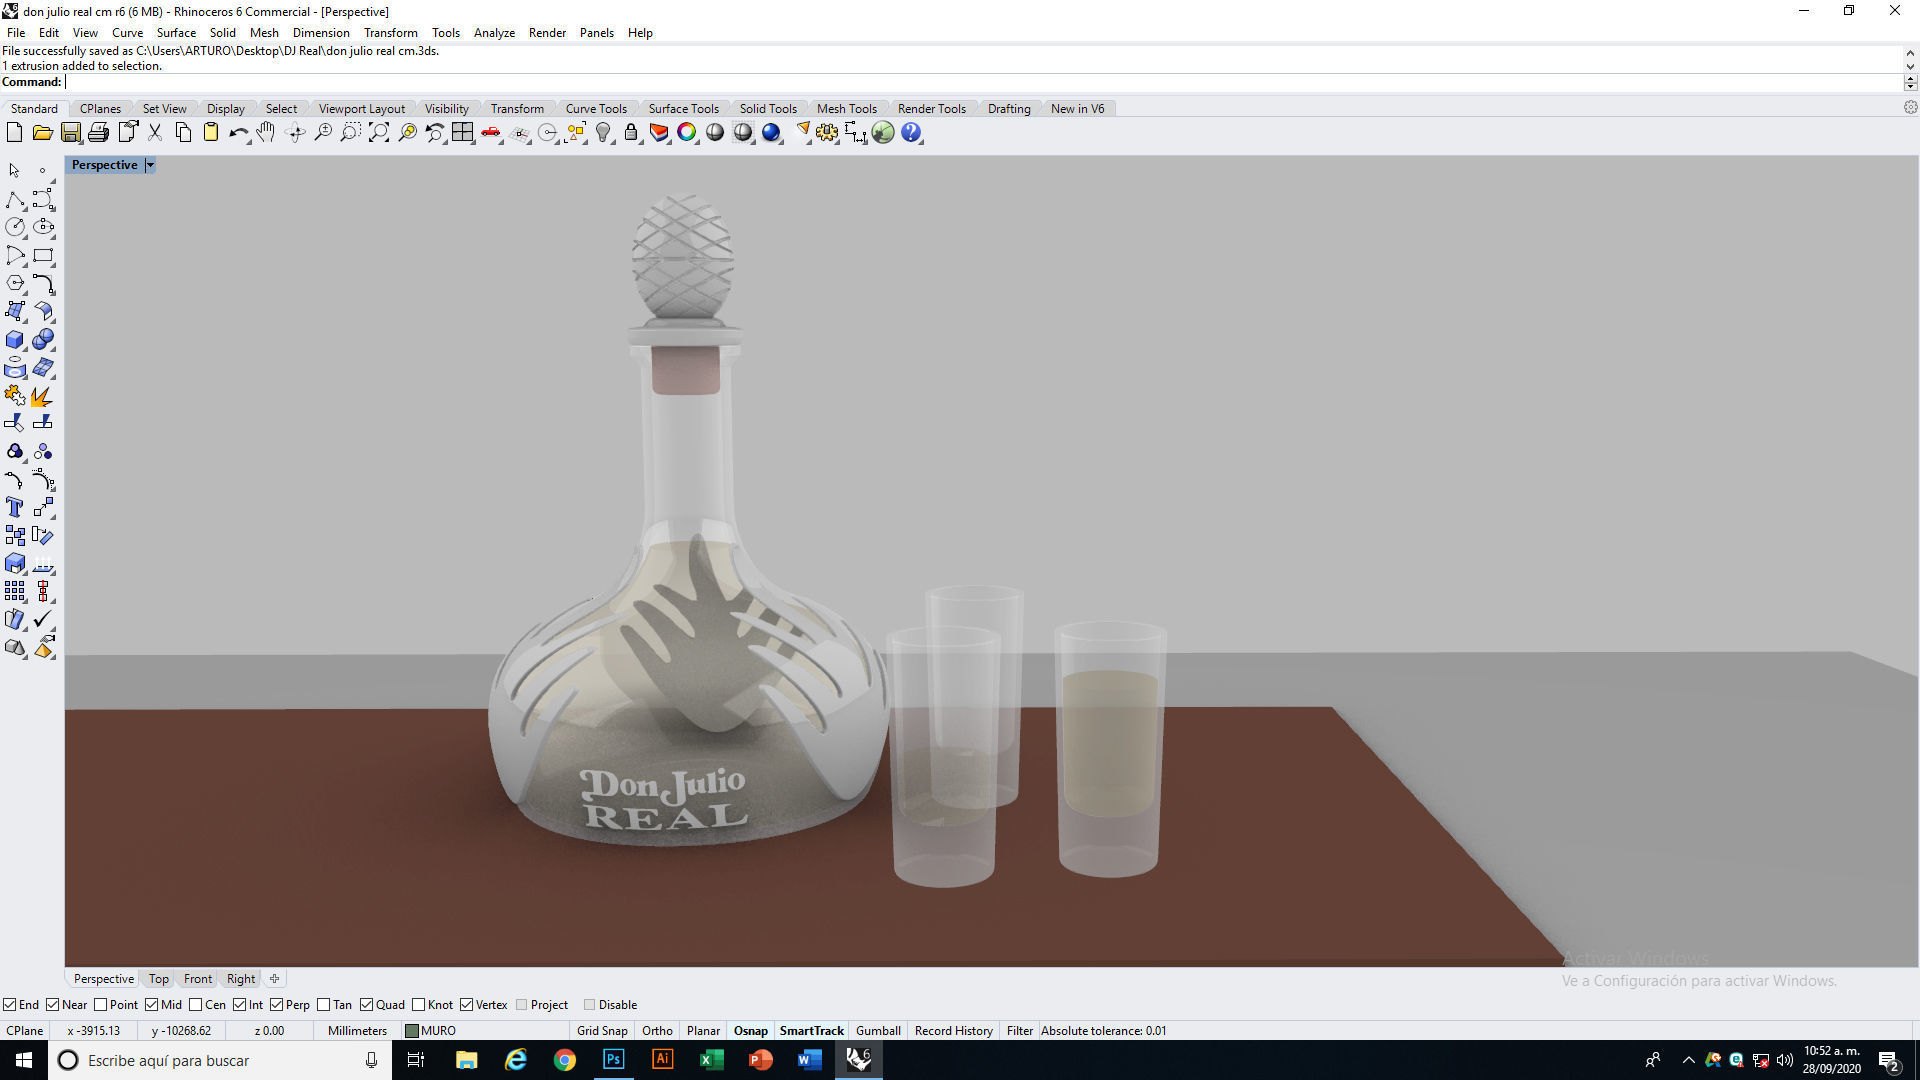
Task: Open the Layers panel icon
Action: (x=659, y=132)
